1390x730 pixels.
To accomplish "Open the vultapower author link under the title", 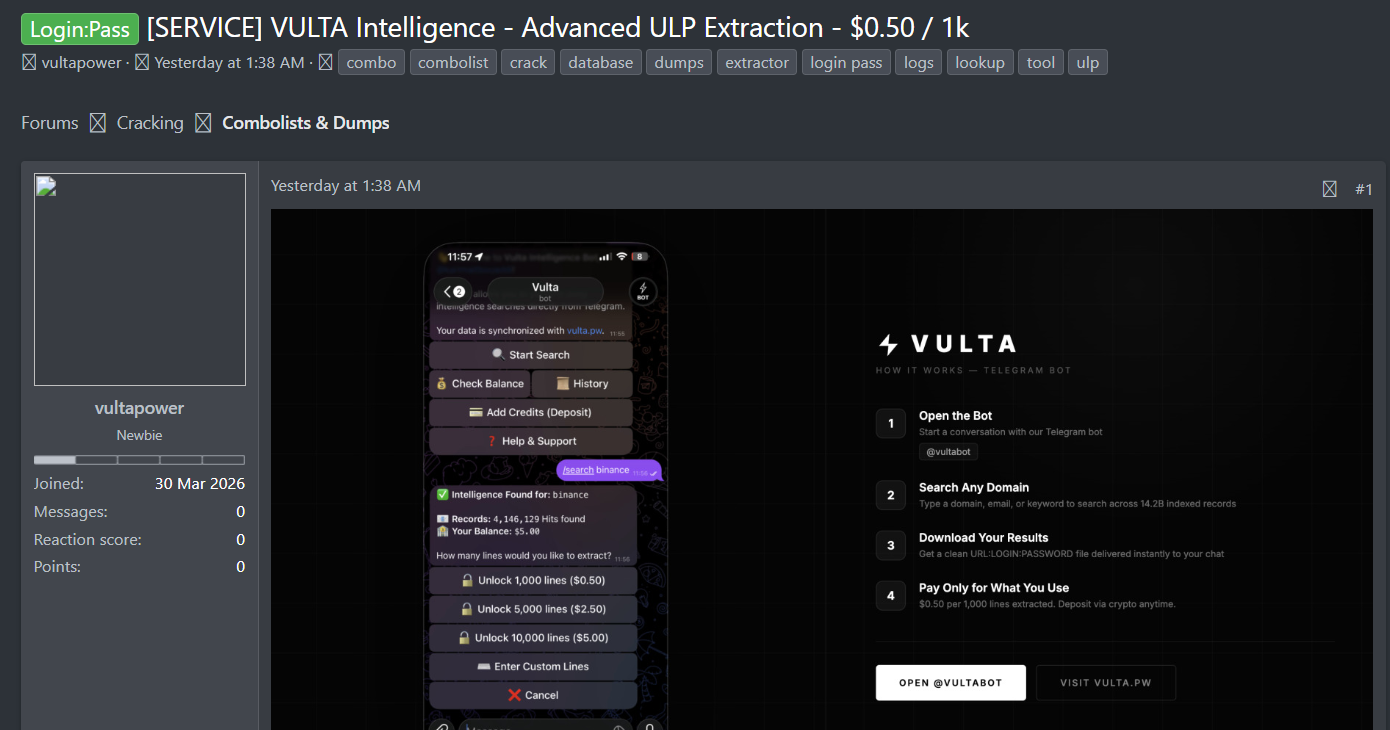I will 82,63.
